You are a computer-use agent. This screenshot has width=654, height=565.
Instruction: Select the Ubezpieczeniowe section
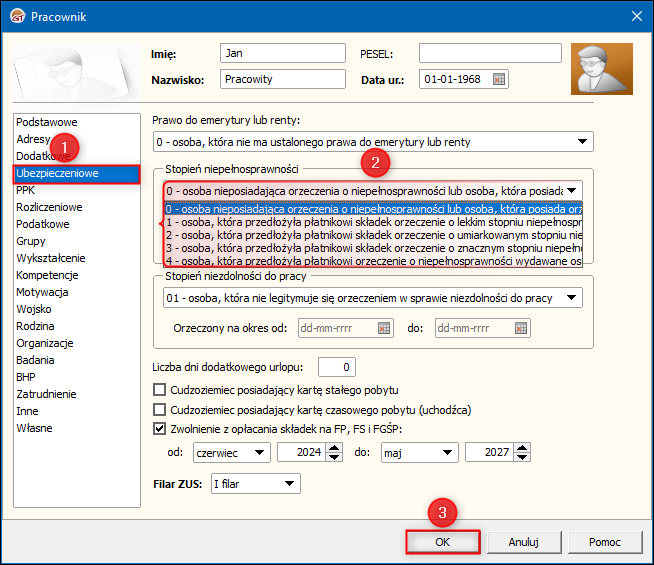[x=77, y=173]
